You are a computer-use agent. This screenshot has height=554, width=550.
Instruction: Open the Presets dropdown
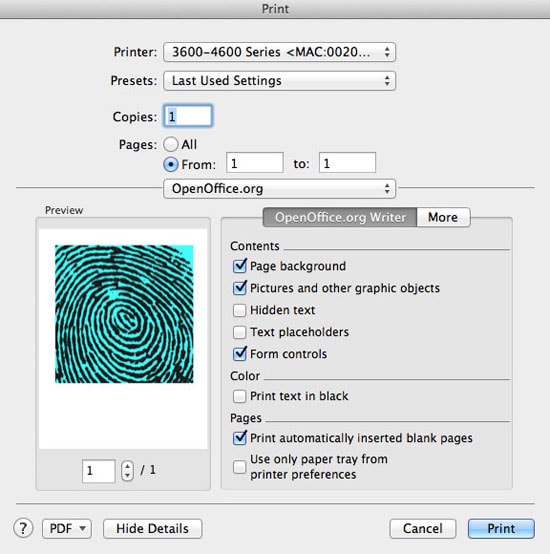point(279,81)
